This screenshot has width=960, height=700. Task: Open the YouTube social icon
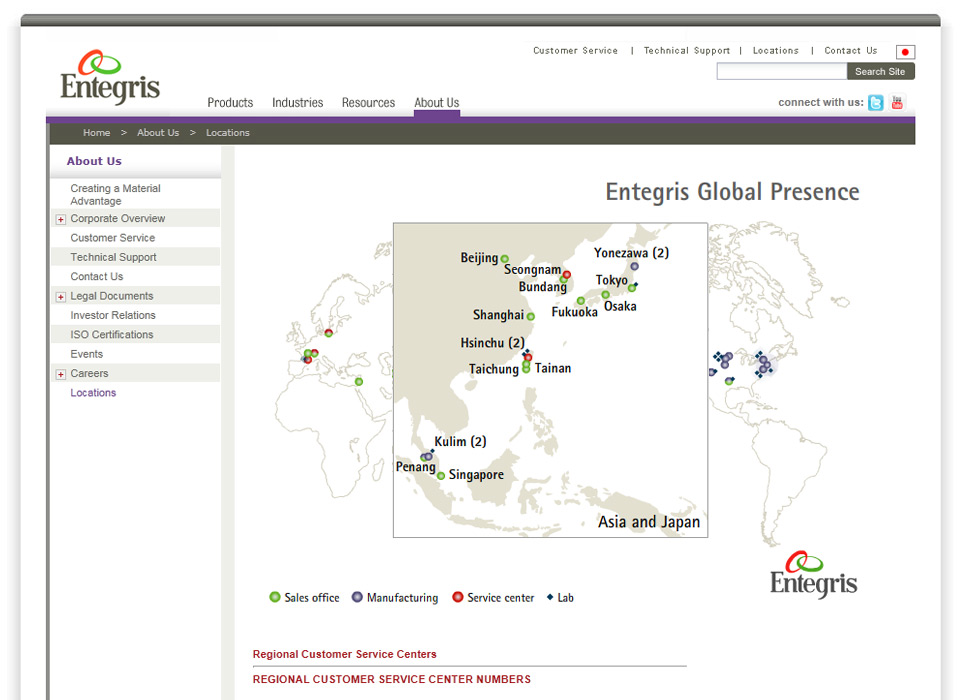[897, 102]
